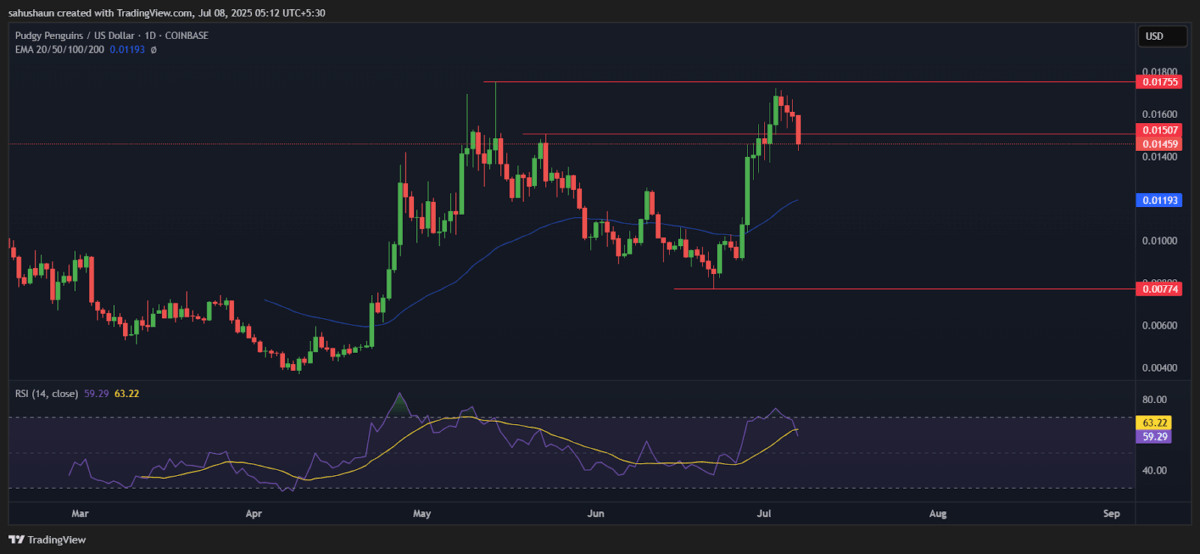Click the yellow 63.22 value in RSI legend
Image resolution: width=1200 pixels, height=554 pixels.
[127, 393]
